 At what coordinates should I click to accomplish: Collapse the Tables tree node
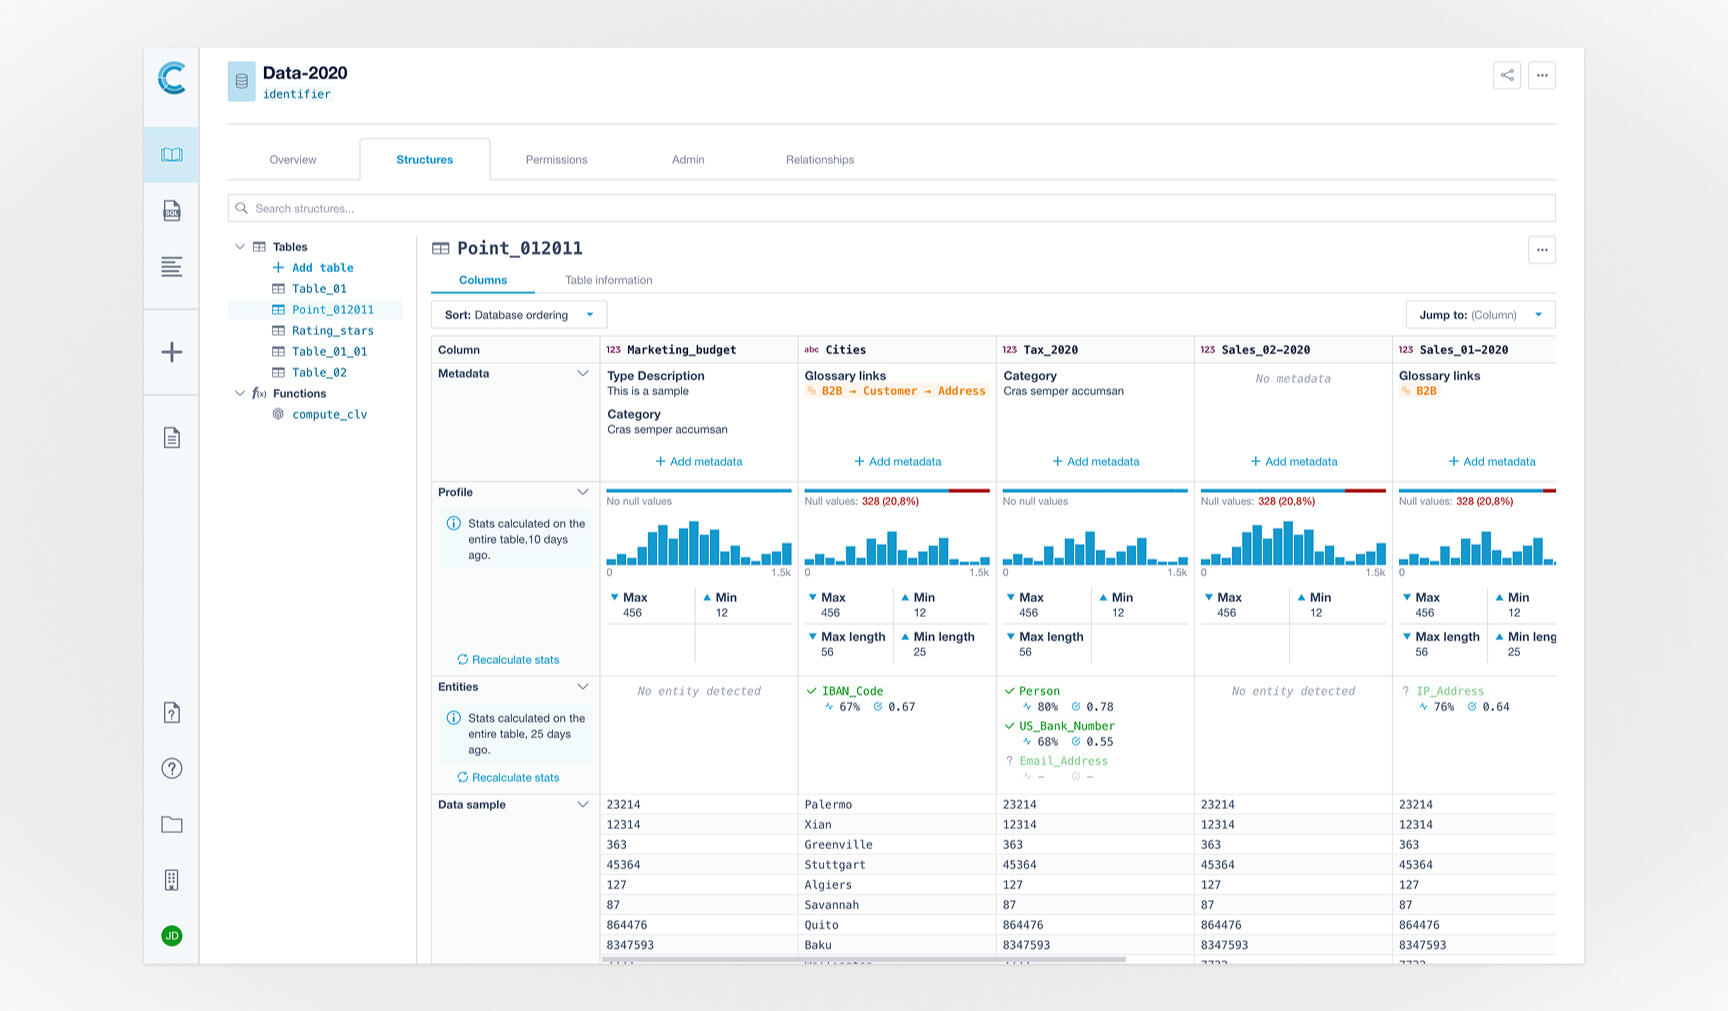point(240,247)
